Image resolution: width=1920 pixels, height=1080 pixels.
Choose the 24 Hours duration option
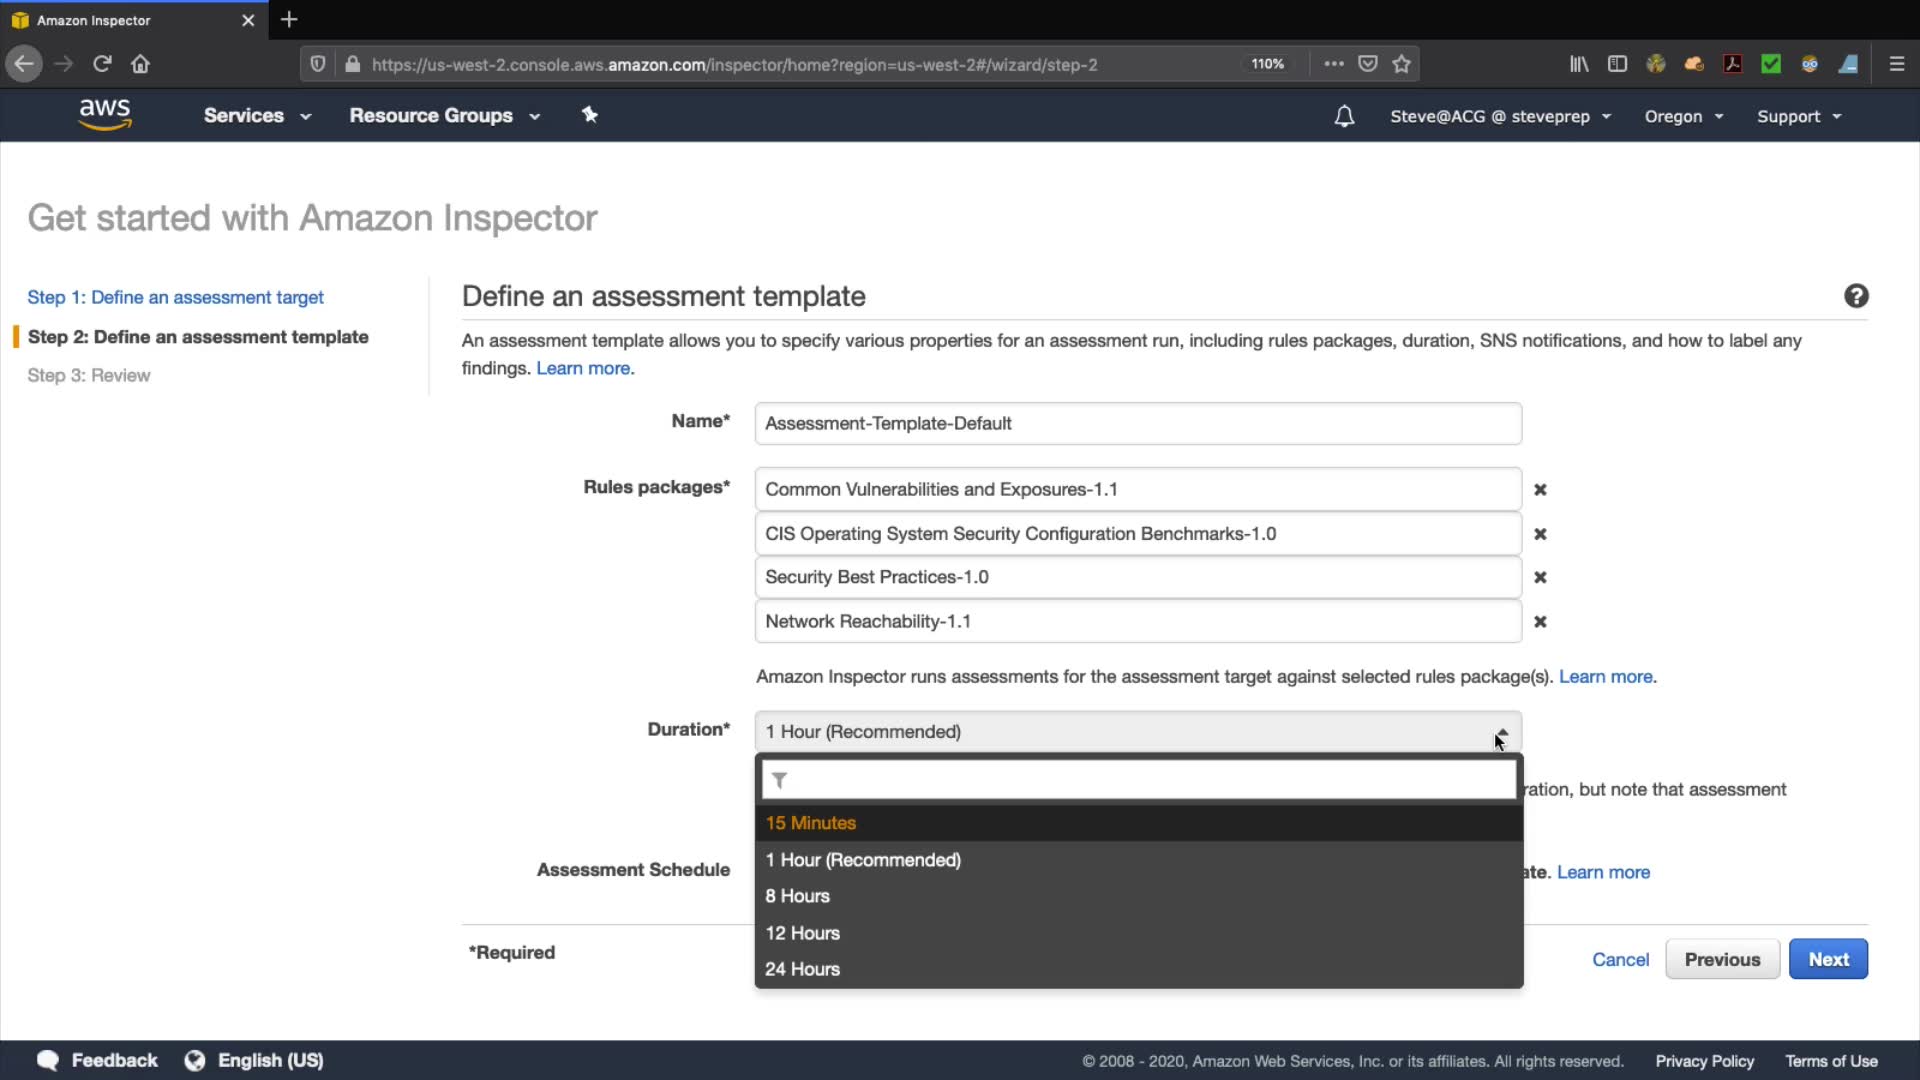click(802, 969)
